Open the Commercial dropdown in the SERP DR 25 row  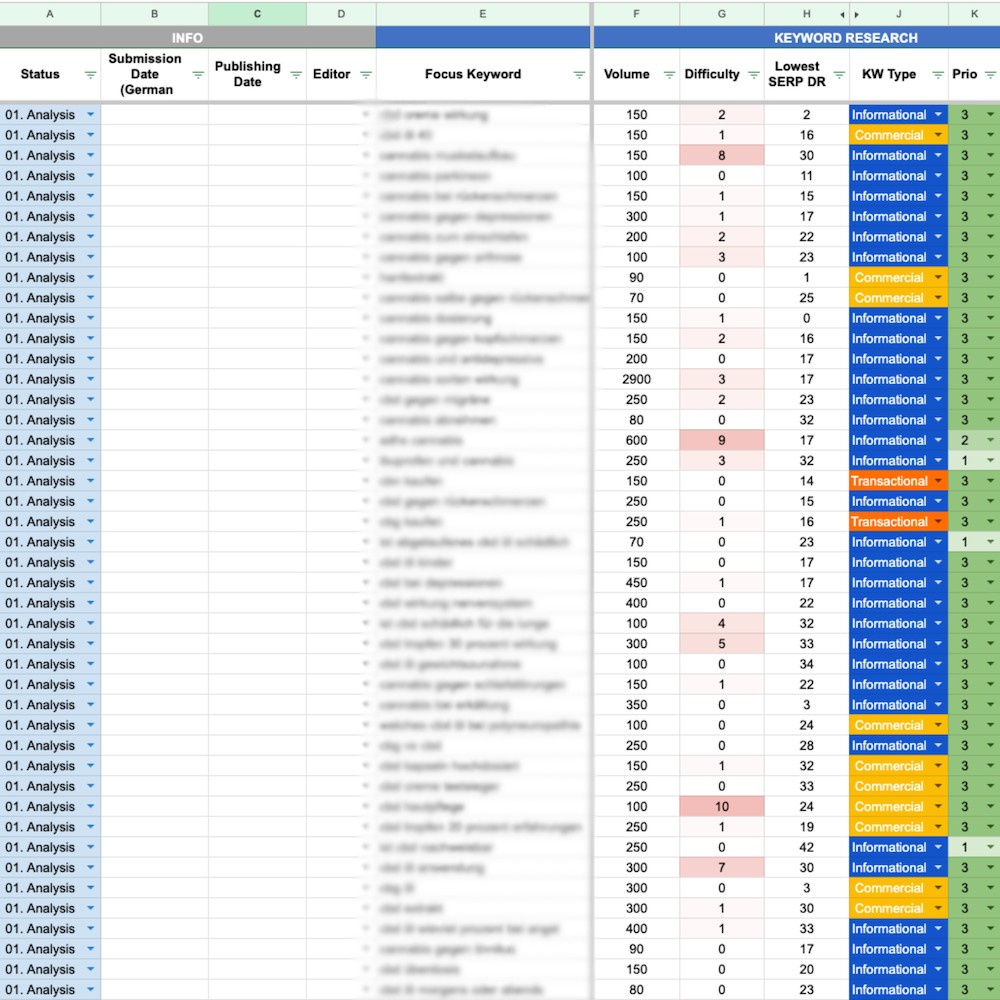[938, 298]
